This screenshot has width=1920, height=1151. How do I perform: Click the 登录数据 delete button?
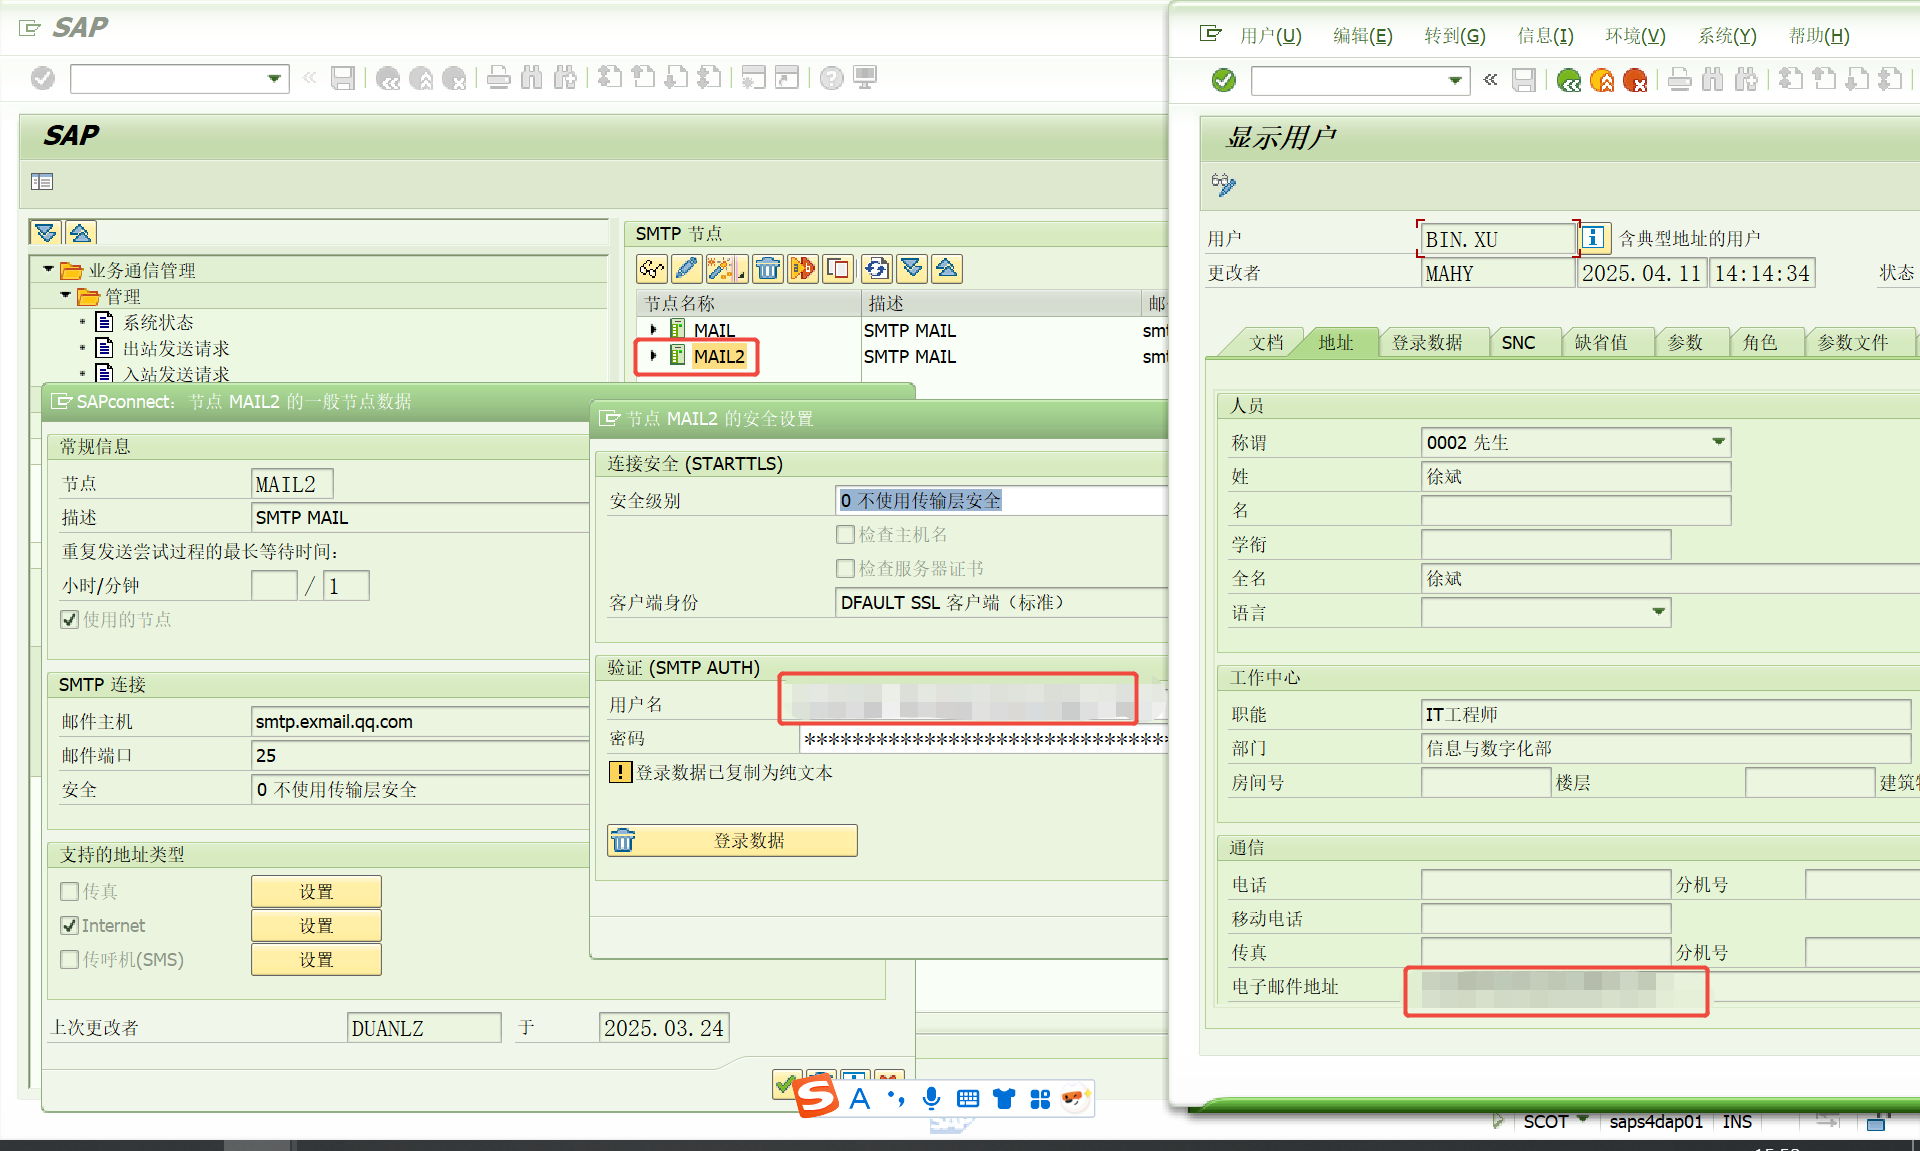click(x=732, y=840)
